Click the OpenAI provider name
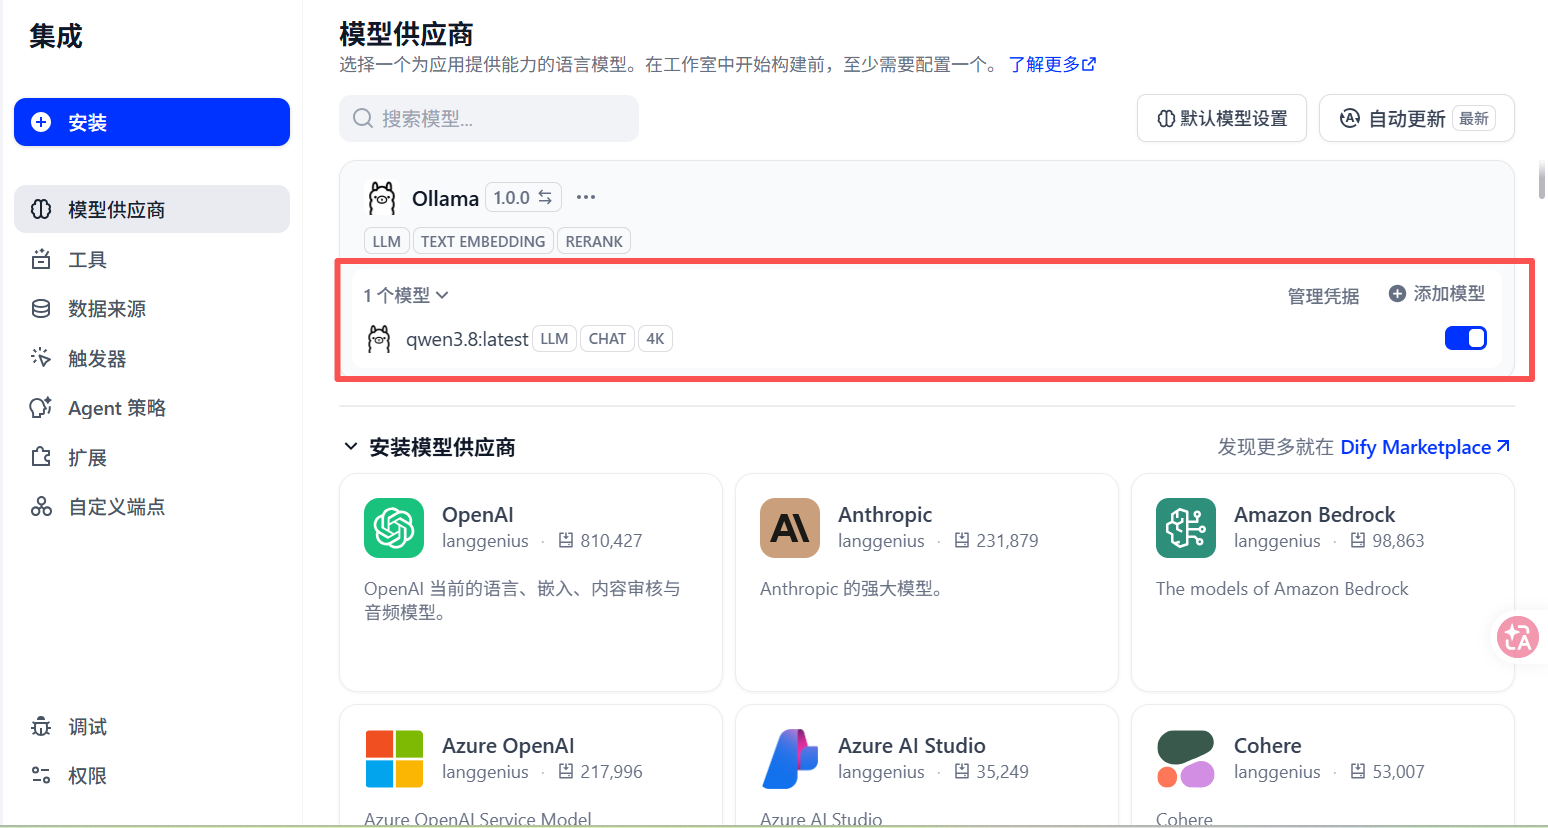Viewport: 1548px width, 828px height. coord(478,514)
